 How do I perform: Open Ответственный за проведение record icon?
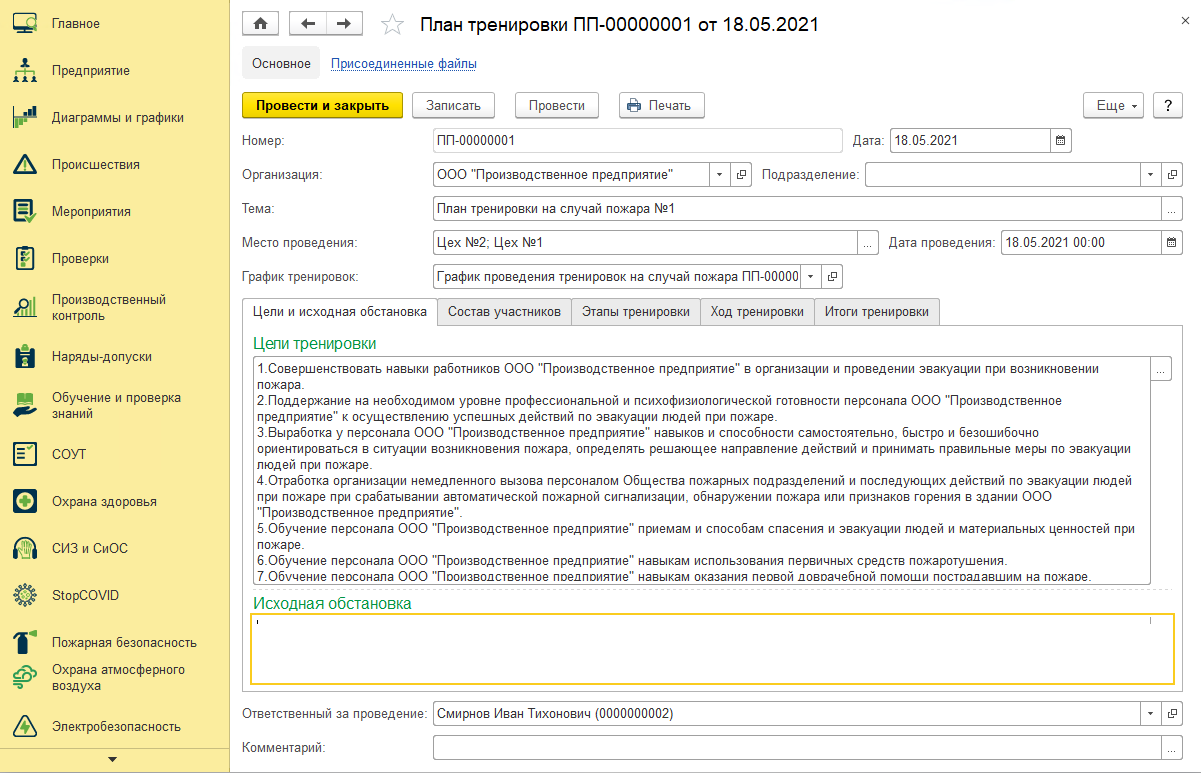[x=1172, y=714]
